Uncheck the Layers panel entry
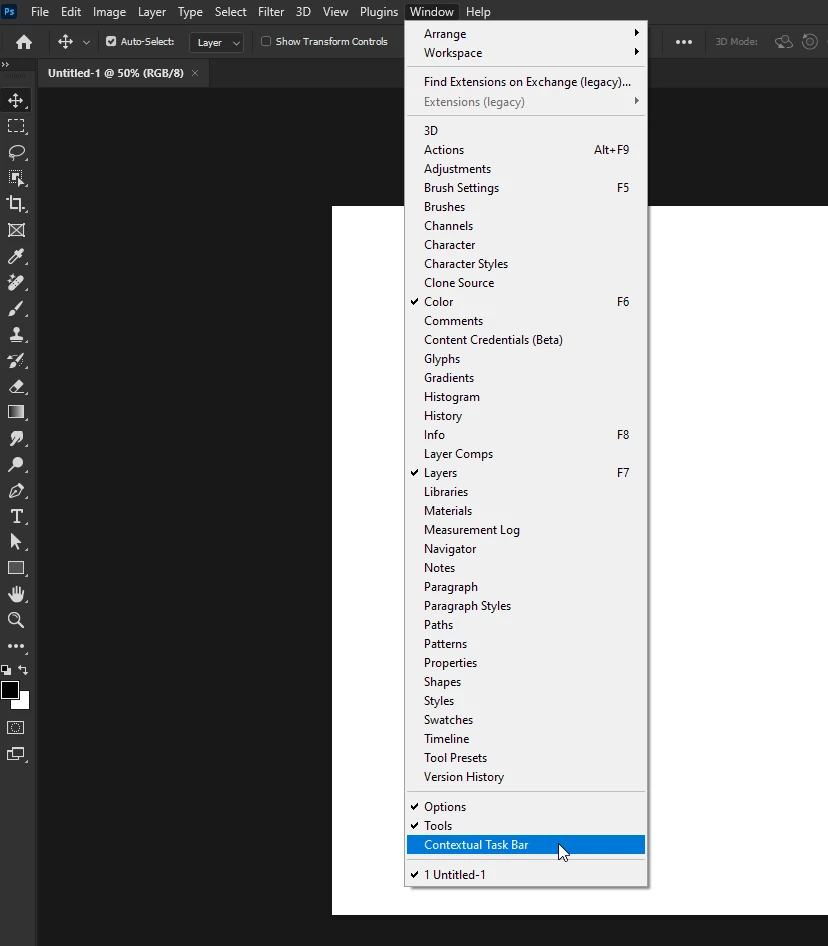 (x=526, y=473)
